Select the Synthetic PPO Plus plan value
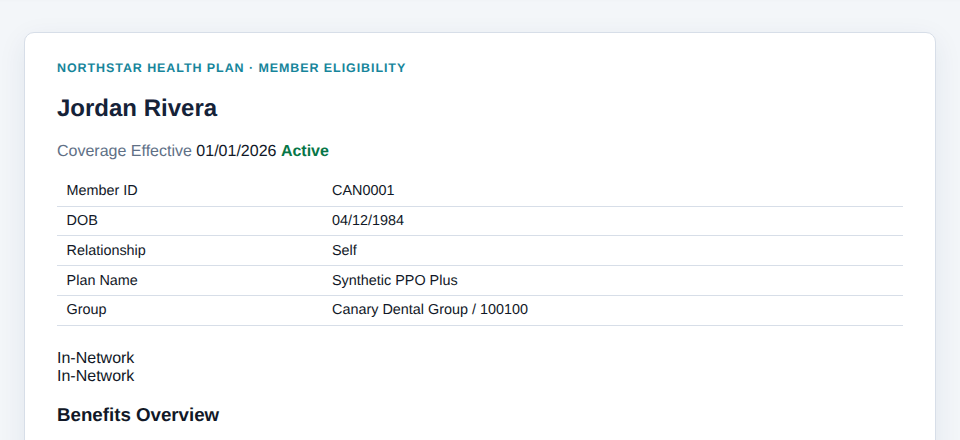 (395, 280)
